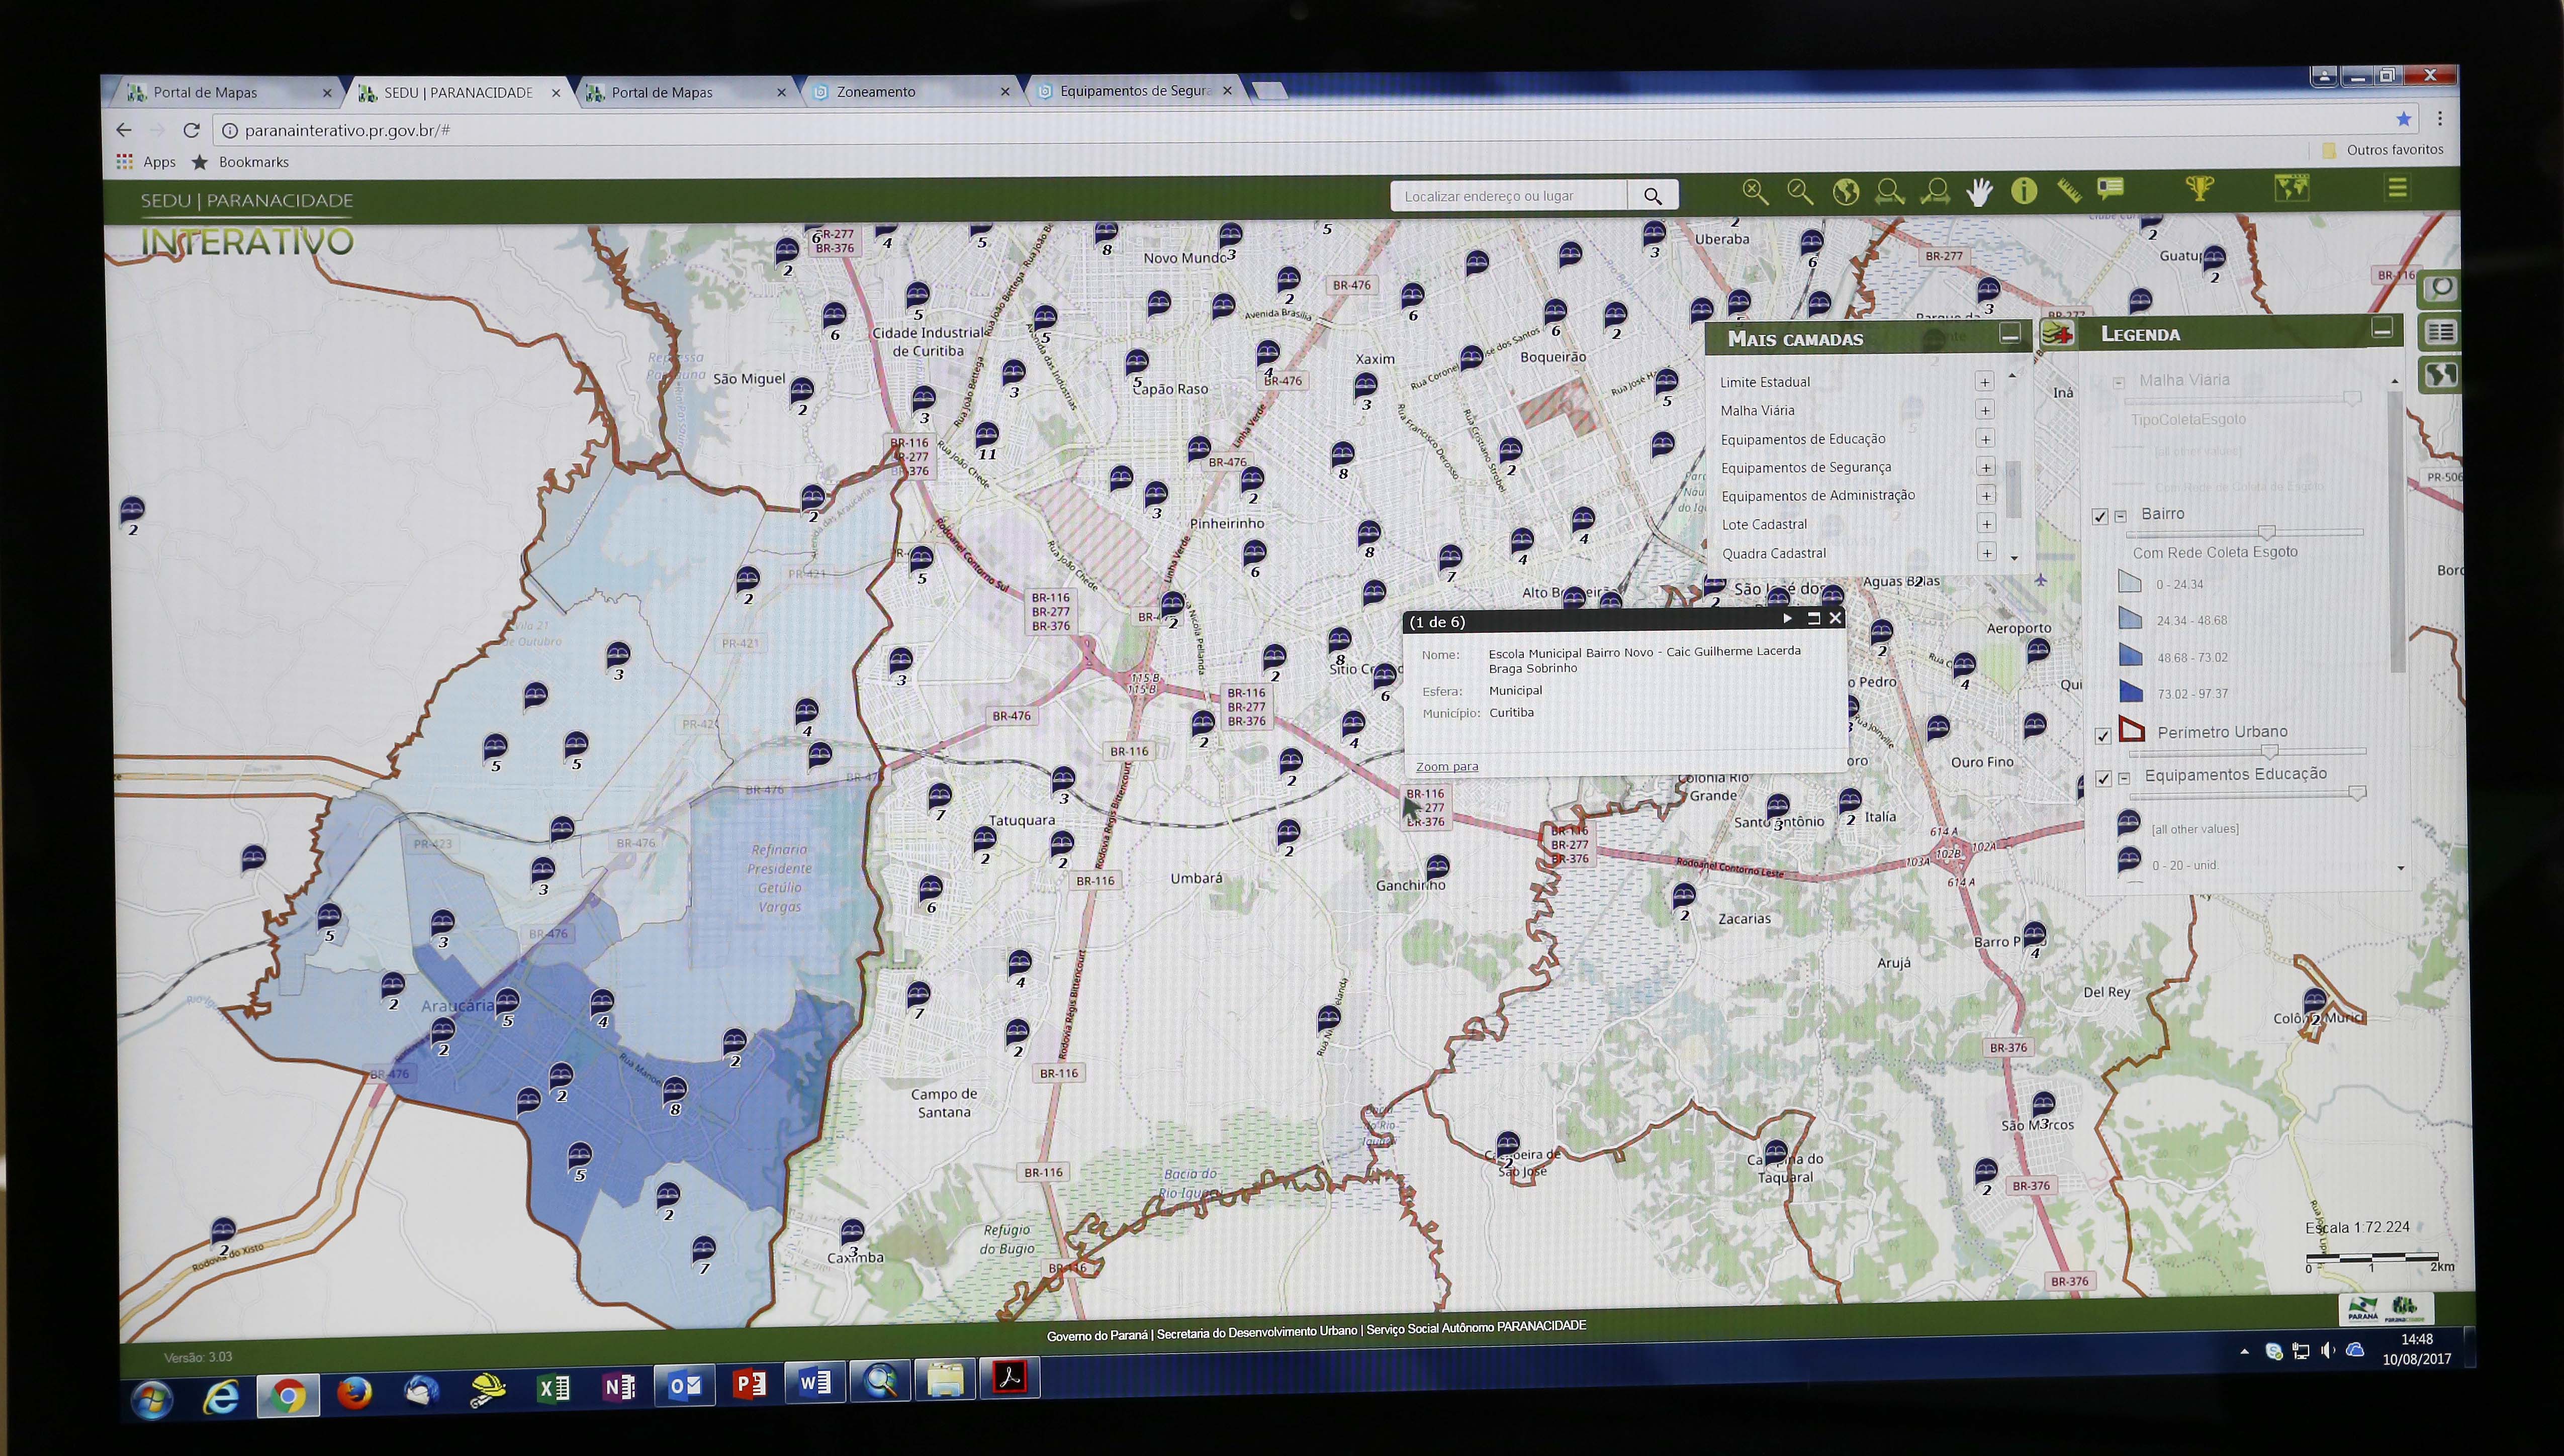Expand Equipamentos de Segurança layer
The image size is (2564, 1456).
click(x=1986, y=467)
